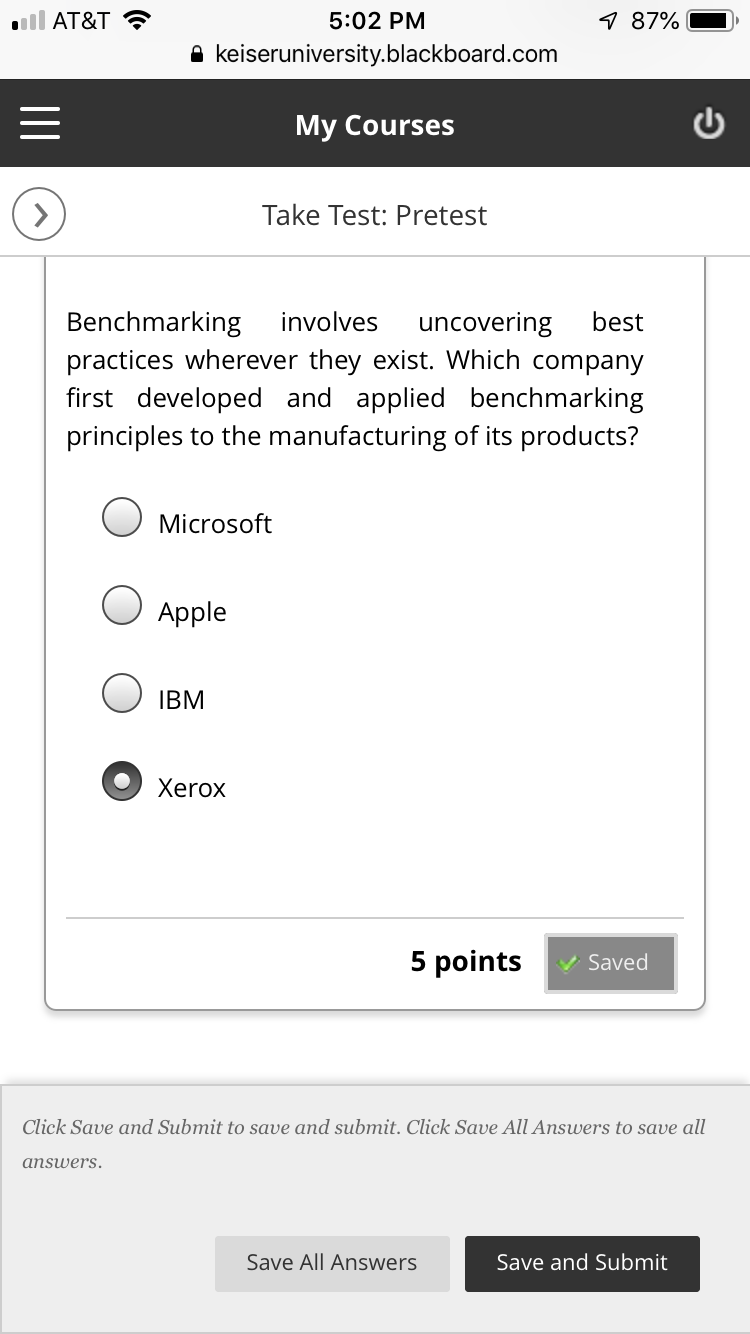
Task: Tap the power logout icon
Action: point(708,124)
